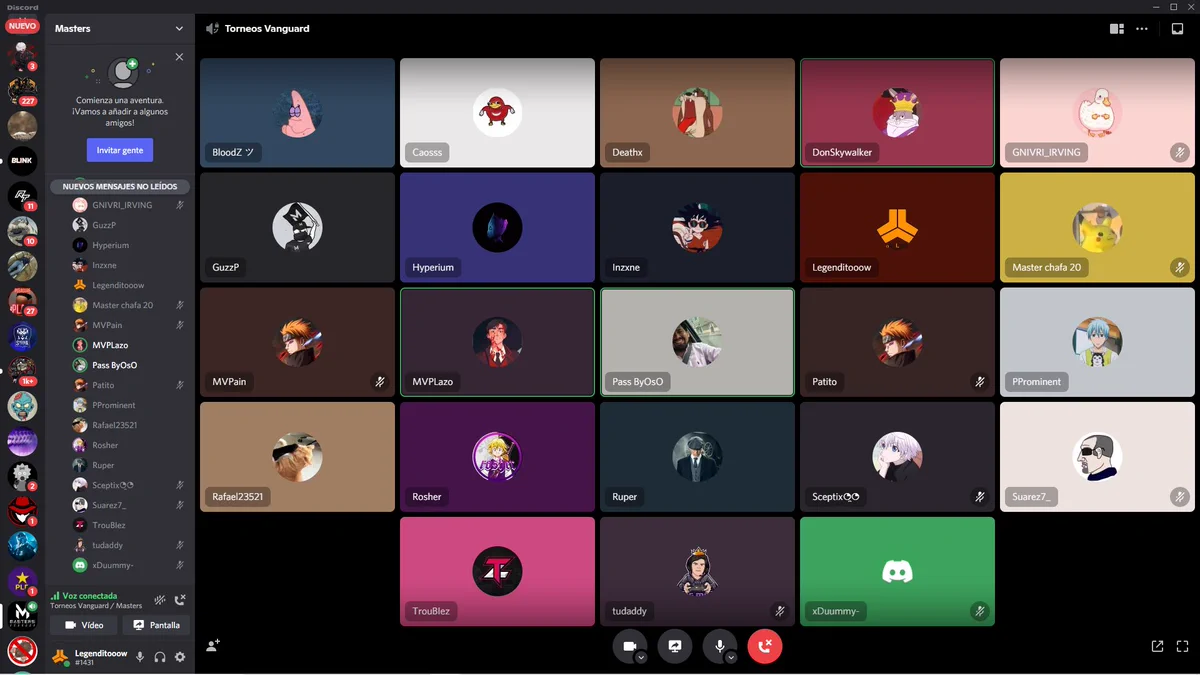Mute microphone in the user panel

(140, 657)
